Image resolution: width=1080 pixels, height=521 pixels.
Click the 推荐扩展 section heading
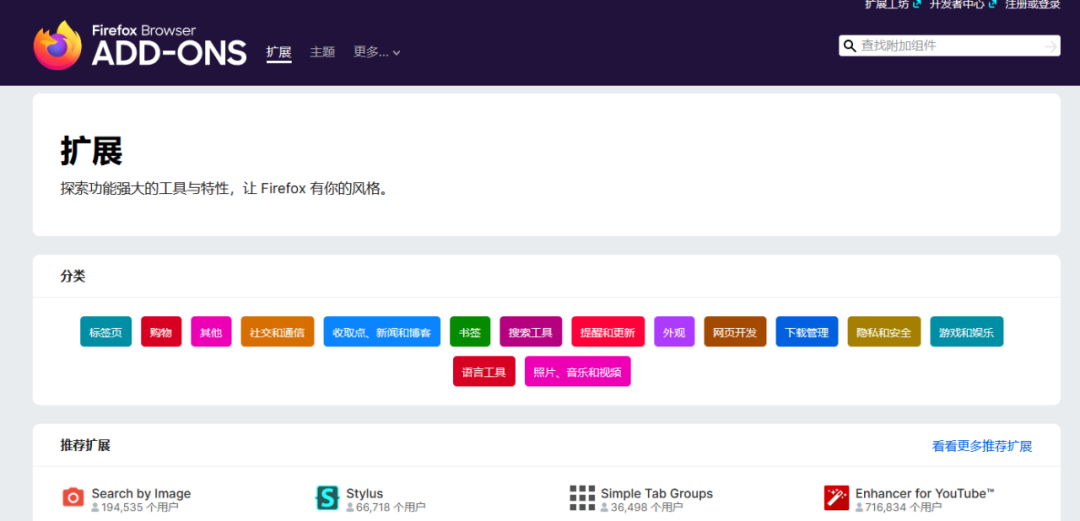[x=85, y=445]
